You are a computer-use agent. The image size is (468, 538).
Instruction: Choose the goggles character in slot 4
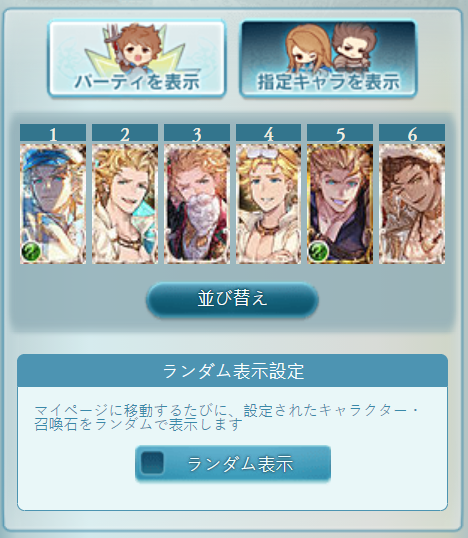pyautogui.click(x=269, y=204)
